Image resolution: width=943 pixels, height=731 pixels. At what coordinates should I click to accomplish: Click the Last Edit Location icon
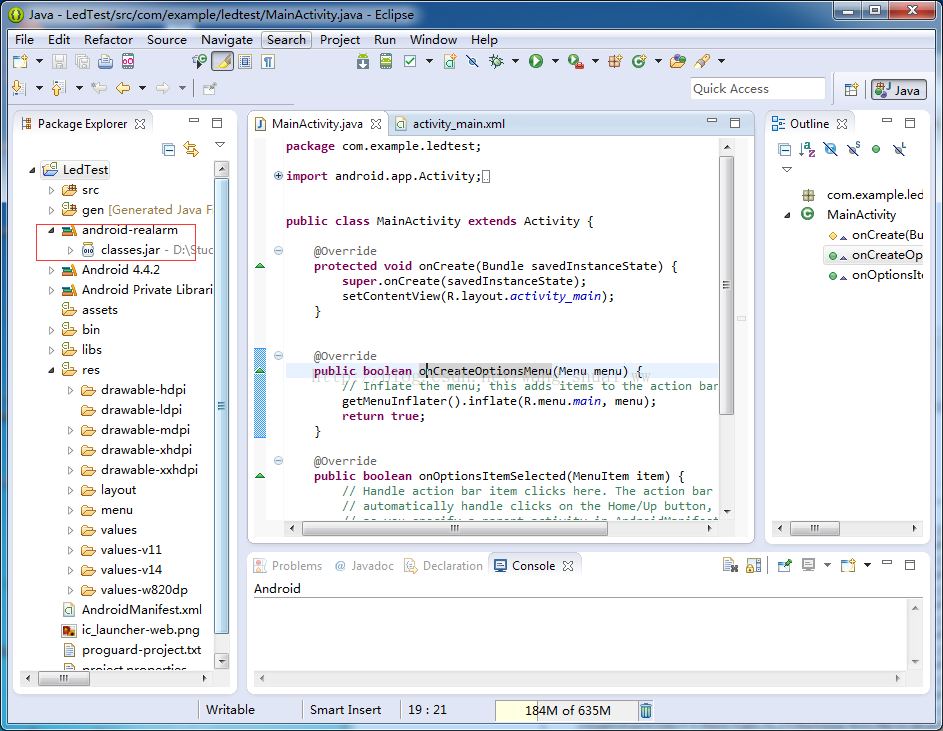tap(99, 88)
